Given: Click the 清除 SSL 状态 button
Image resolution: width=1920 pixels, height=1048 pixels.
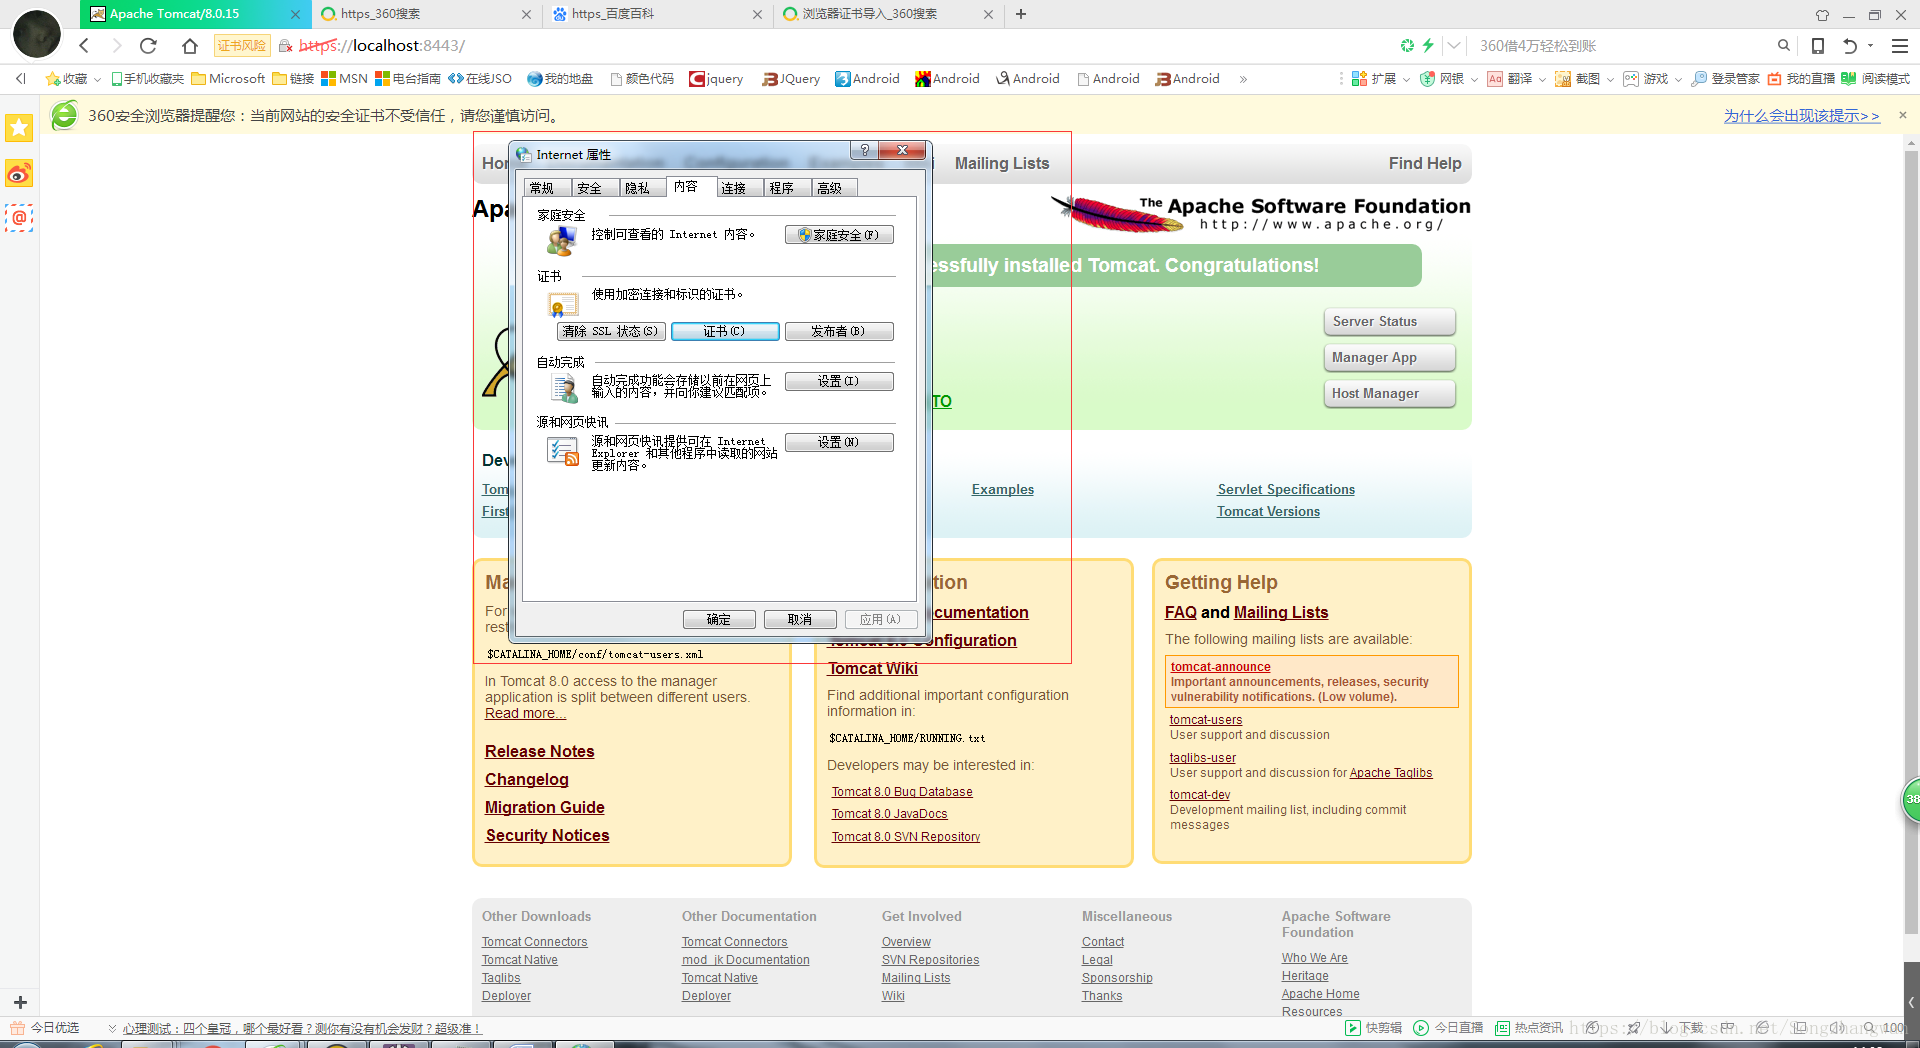Looking at the screenshot, I should (610, 331).
